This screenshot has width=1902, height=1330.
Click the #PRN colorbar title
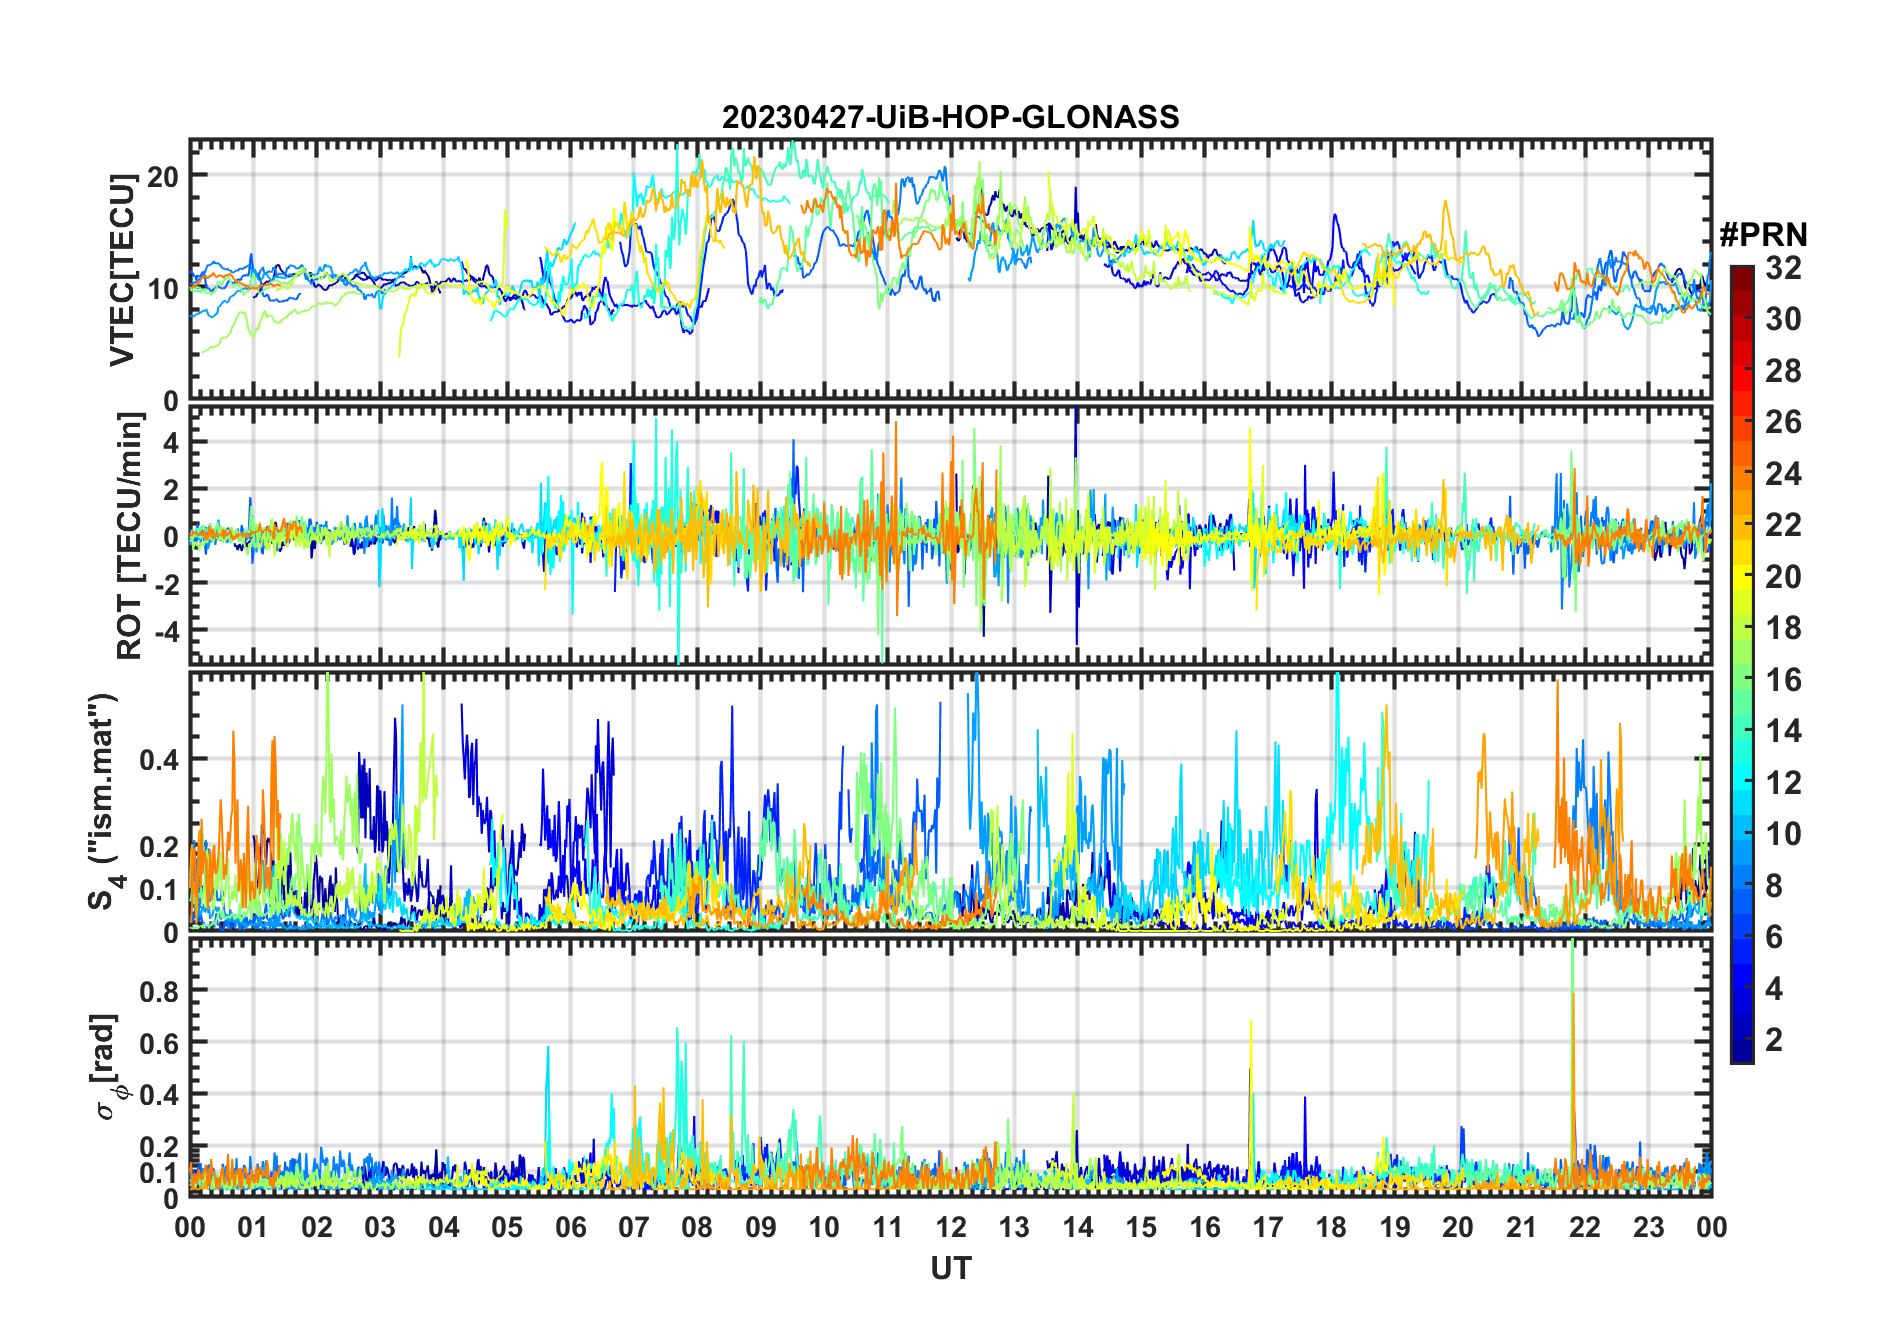(1763, 235)
